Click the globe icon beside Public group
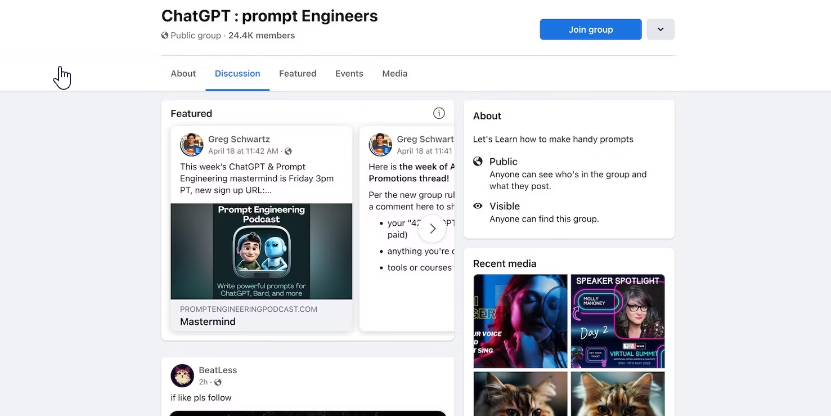 click(165, 35)
